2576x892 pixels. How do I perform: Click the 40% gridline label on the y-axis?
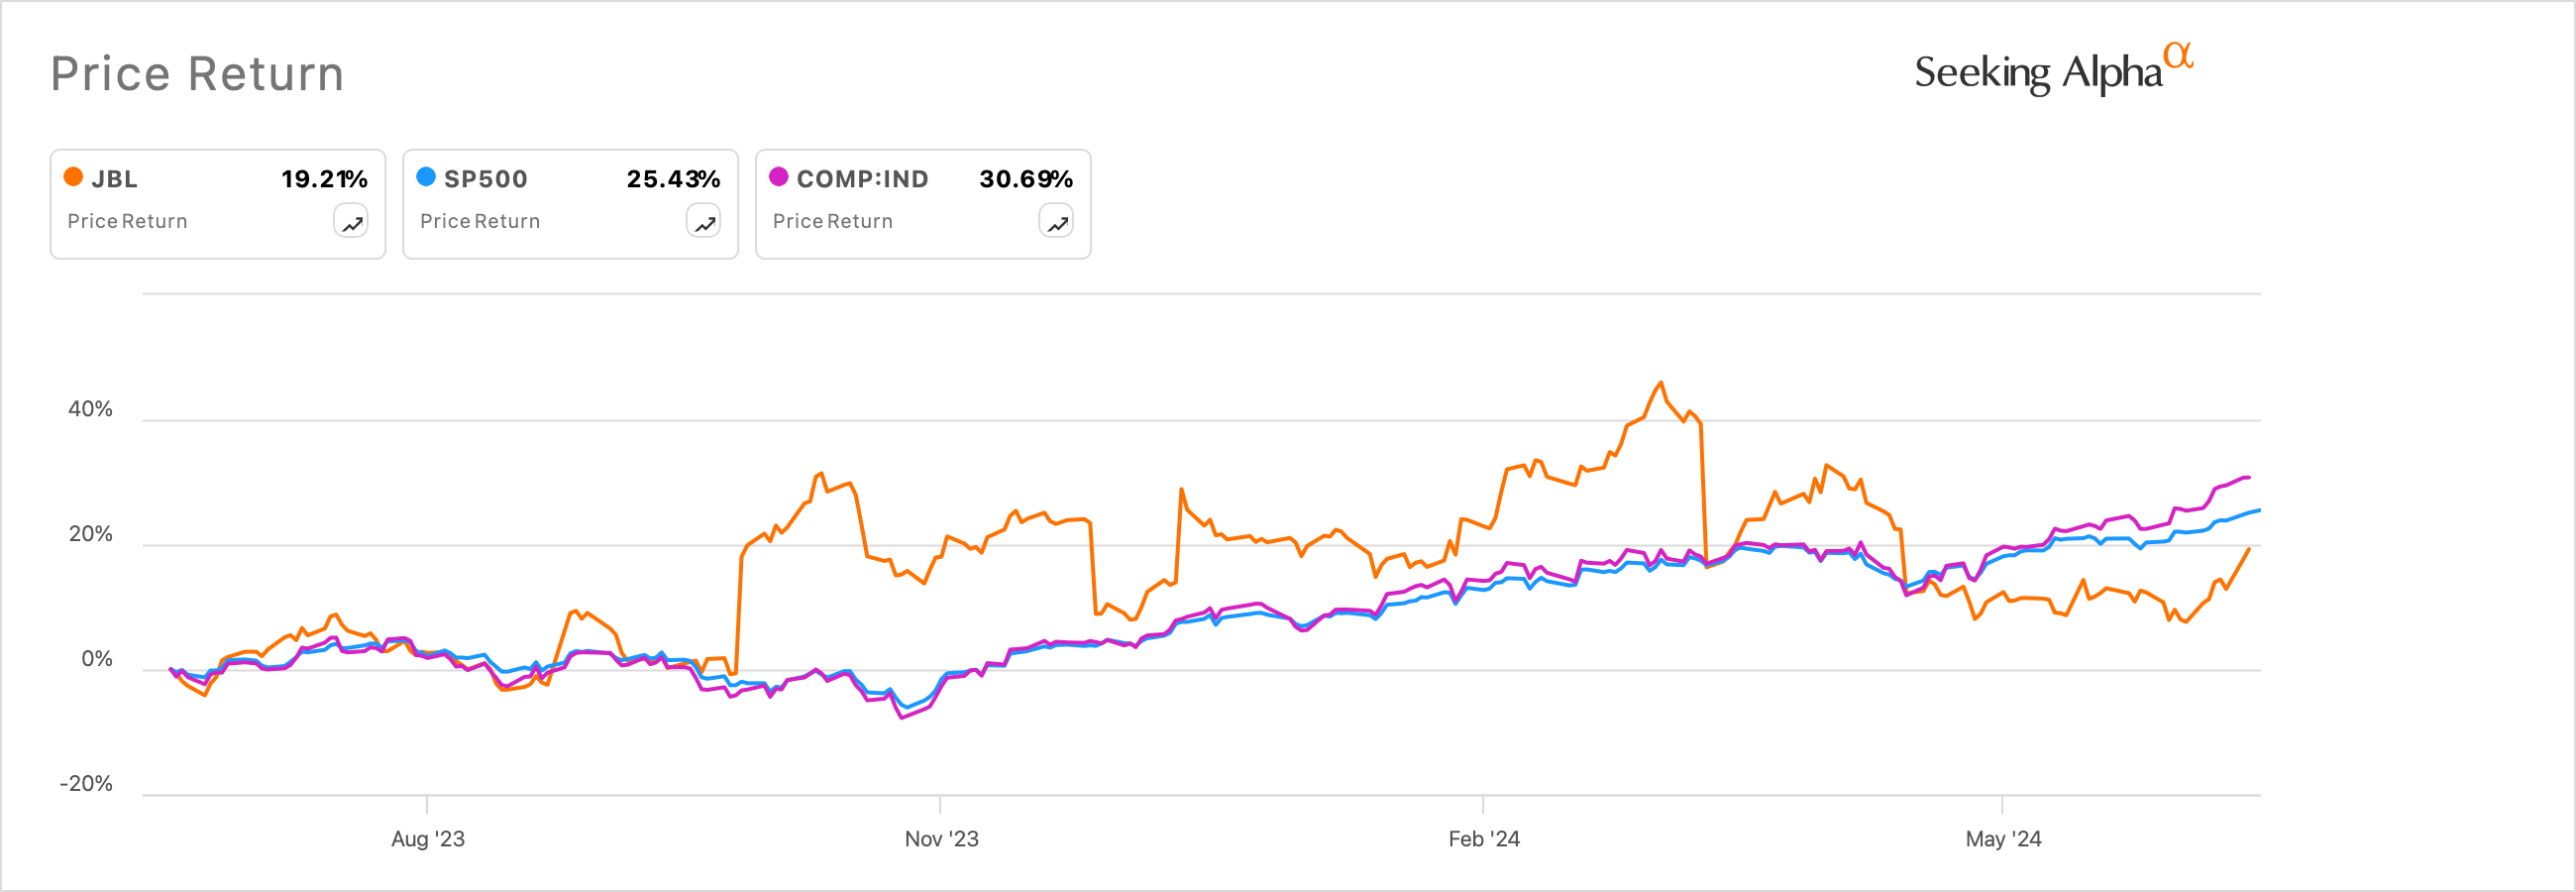click(92, 409)
